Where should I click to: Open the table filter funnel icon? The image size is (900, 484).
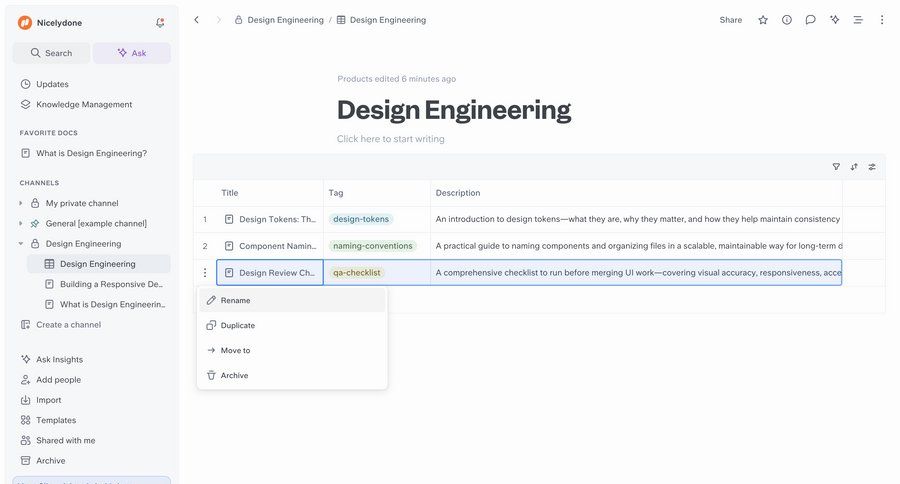point(836,167)
